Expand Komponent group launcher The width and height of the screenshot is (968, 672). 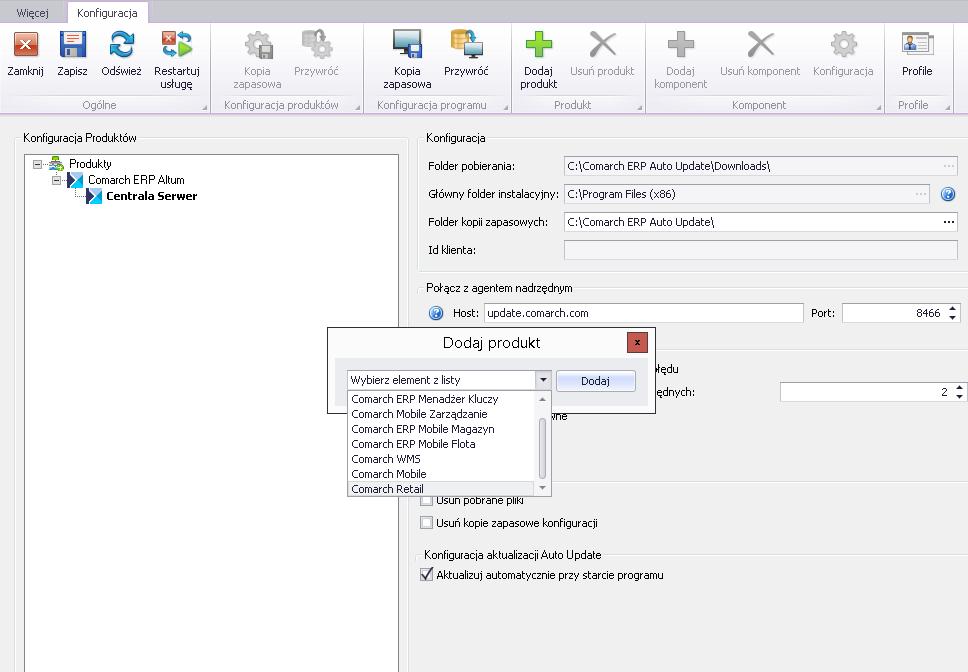878,108
